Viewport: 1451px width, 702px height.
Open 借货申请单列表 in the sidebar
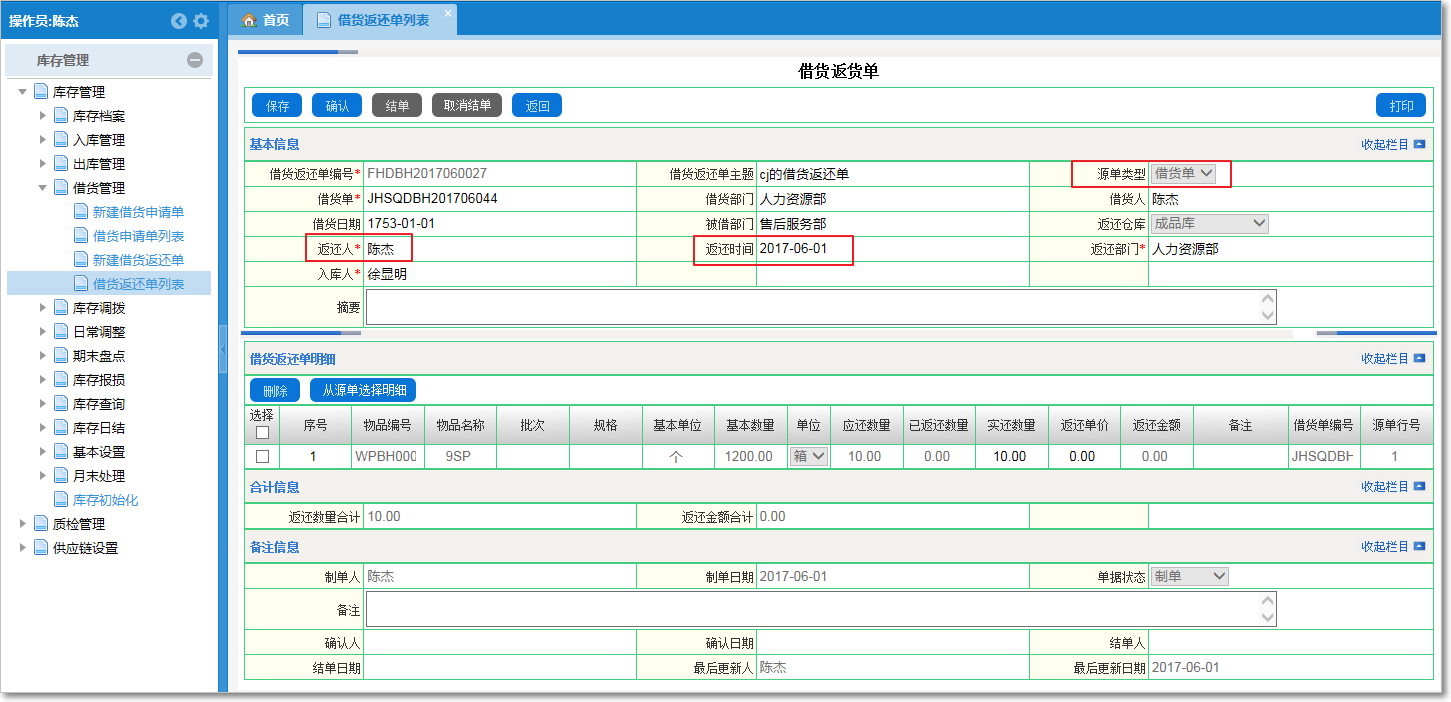138,236
